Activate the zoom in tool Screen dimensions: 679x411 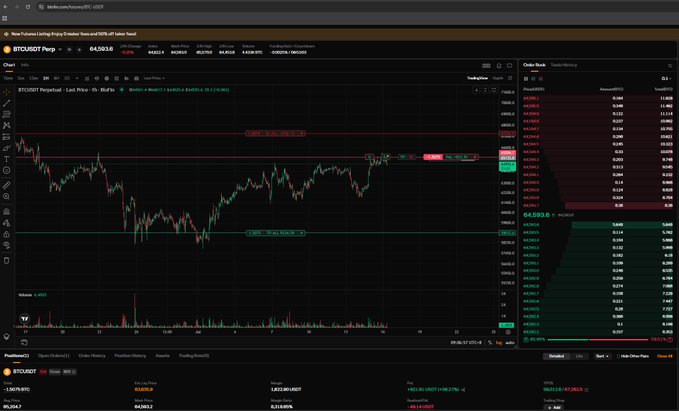coord(6,196)
